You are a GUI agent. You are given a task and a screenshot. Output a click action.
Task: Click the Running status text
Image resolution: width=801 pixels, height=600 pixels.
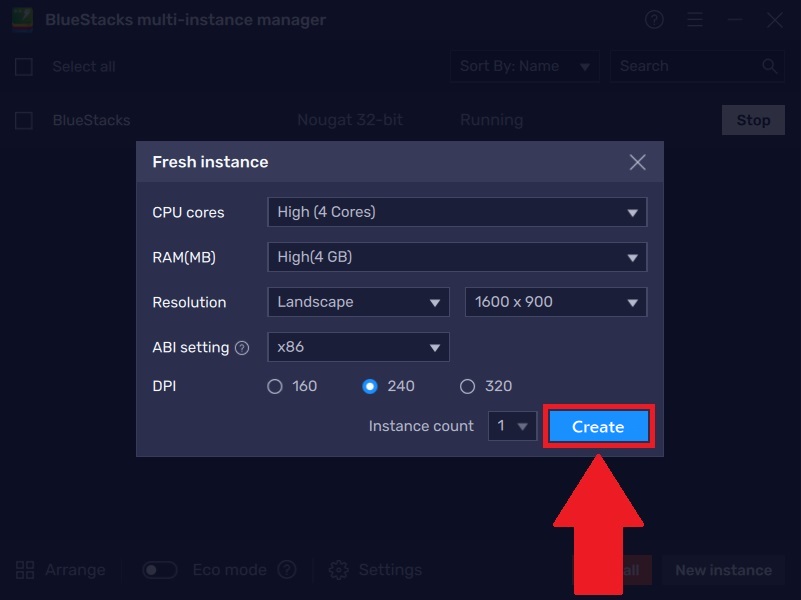pyautogui.click(x=491, y=120)
